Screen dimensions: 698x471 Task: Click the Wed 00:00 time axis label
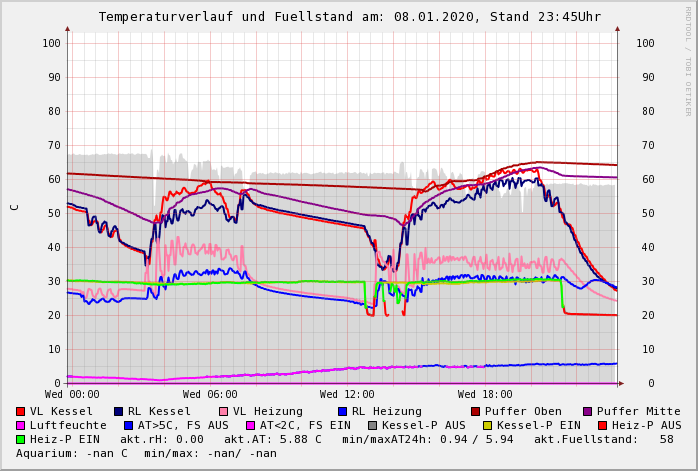(72, 395)
